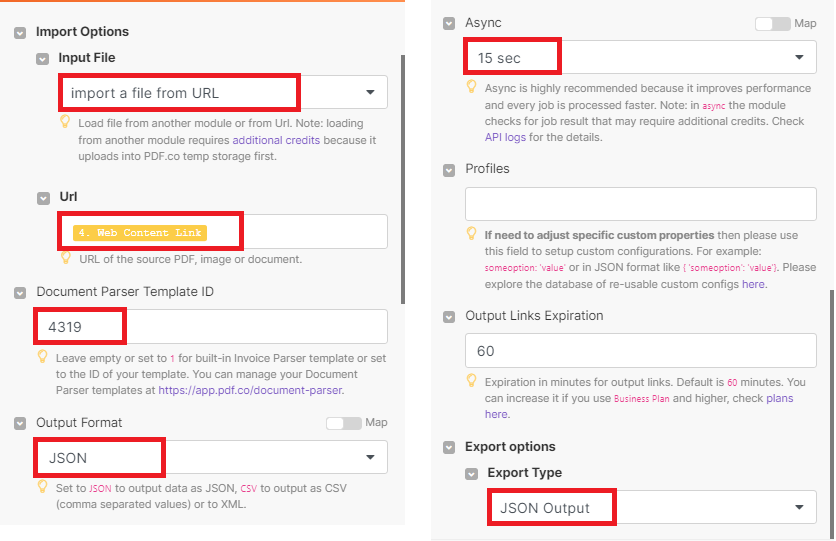Viewport: 836px width, 541px height.
Task: Click the Export options heading
Action: (x=510, y=447)
